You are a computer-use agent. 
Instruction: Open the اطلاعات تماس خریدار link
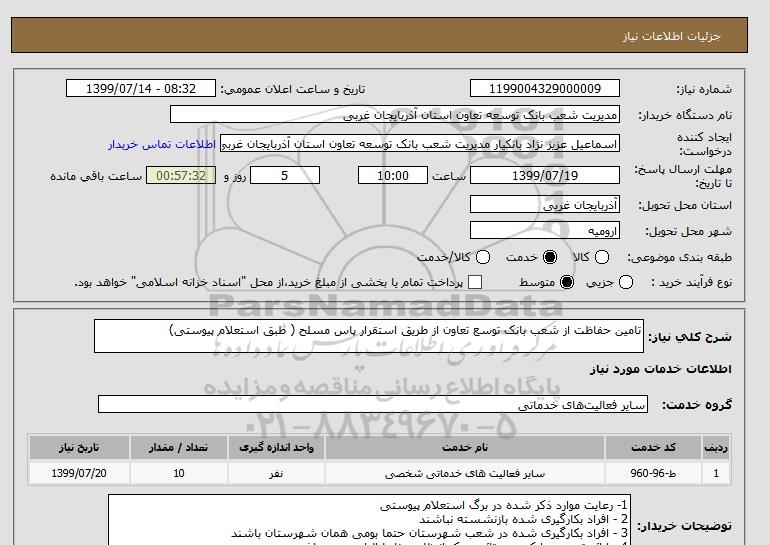click(162, 144)
